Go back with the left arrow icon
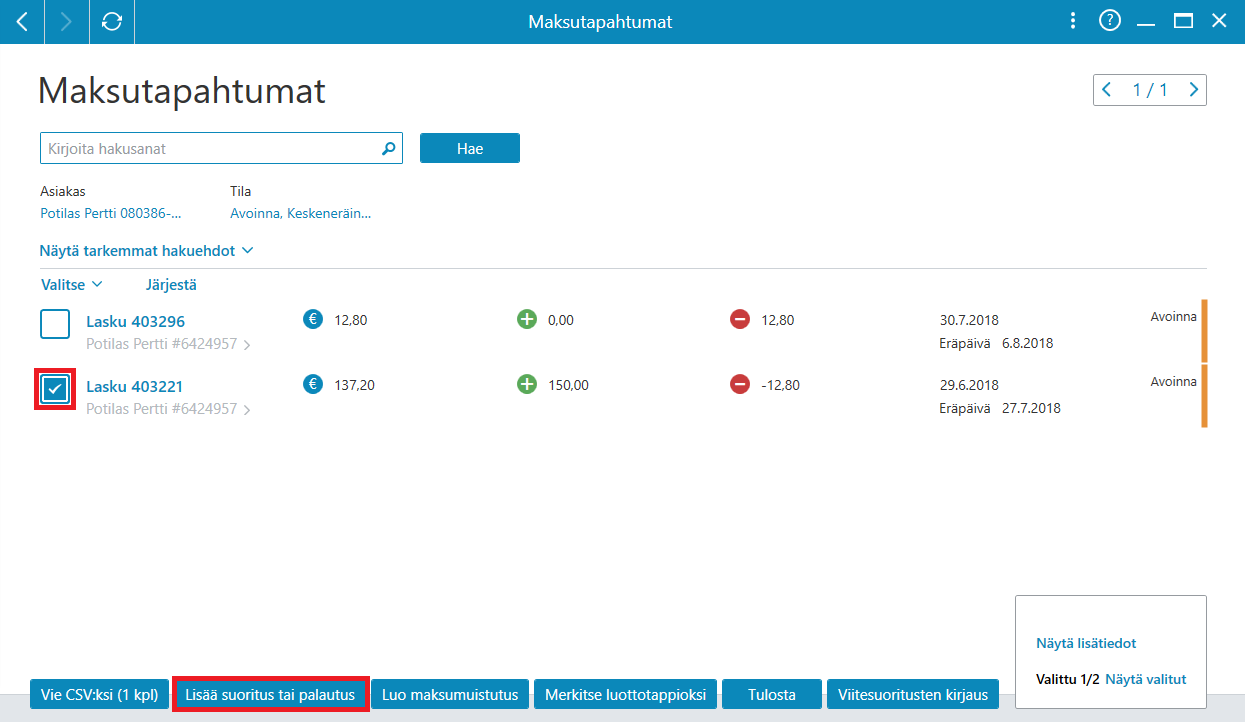The height and width of the screenshot is (722, 1245). (22, 21)
